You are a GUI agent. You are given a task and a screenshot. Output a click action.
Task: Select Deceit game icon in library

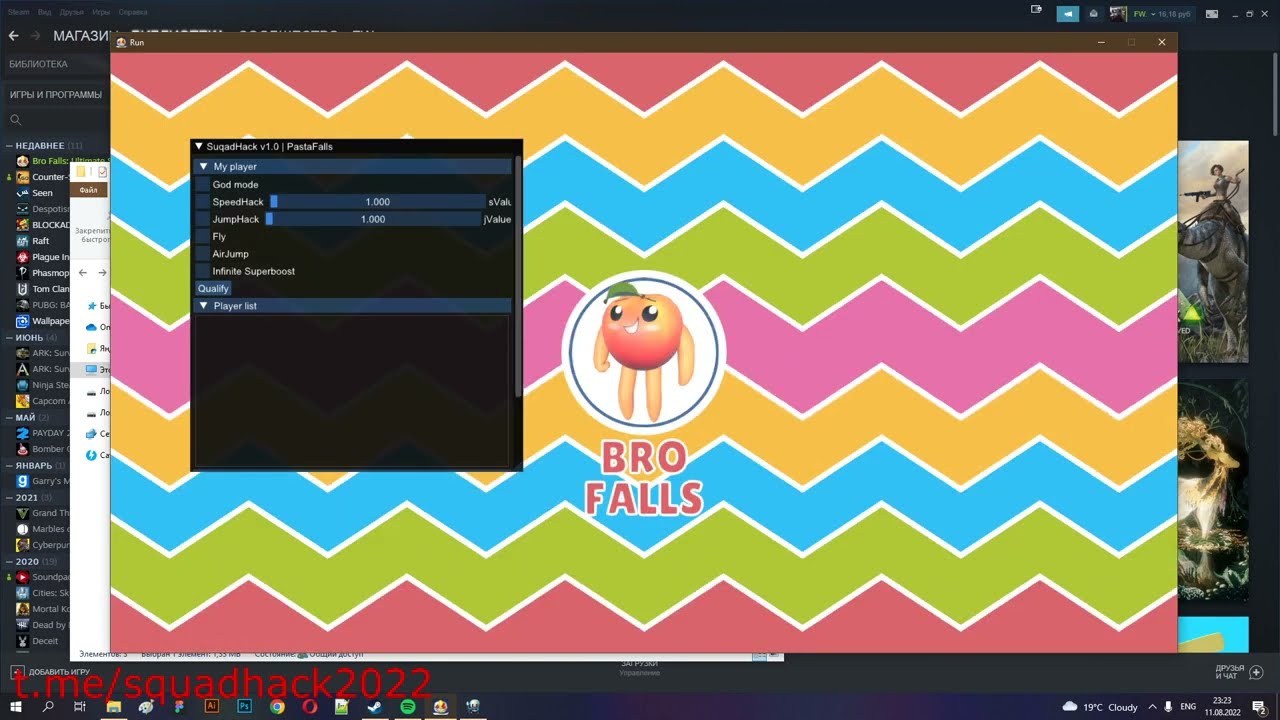(23, 641)
